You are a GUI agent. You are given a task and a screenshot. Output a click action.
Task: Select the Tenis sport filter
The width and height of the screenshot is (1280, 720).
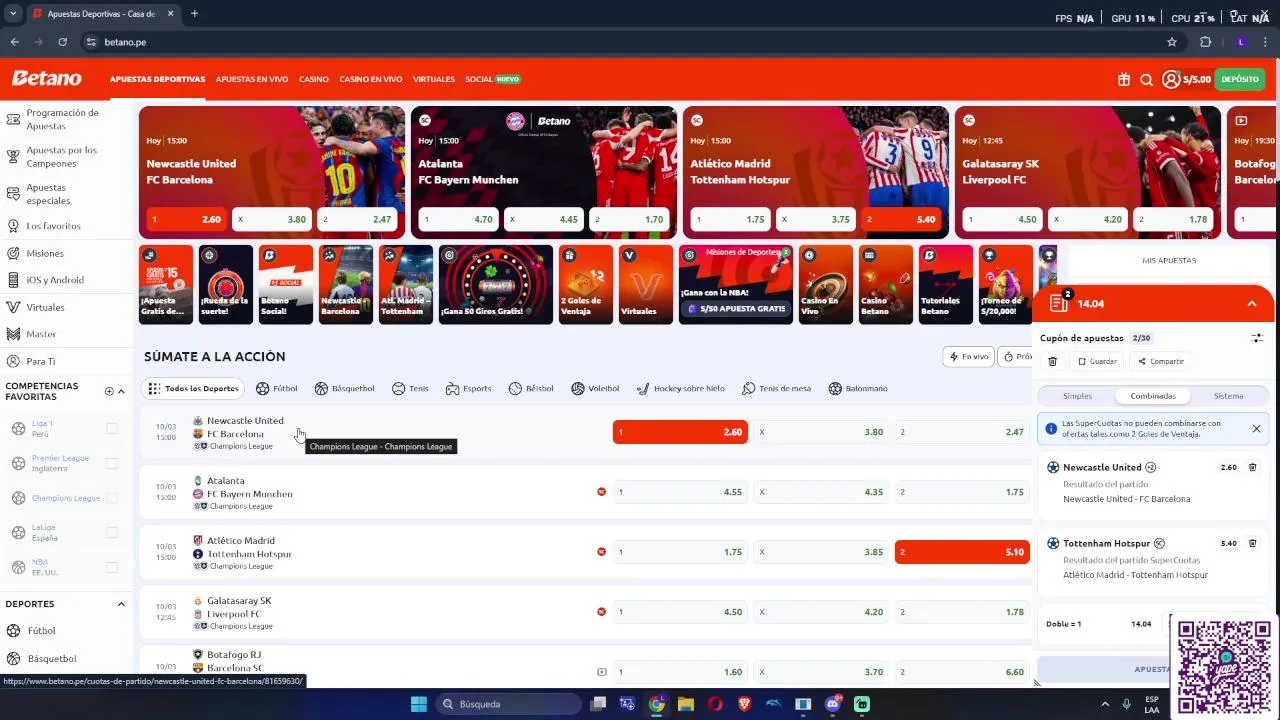[410, 388]
